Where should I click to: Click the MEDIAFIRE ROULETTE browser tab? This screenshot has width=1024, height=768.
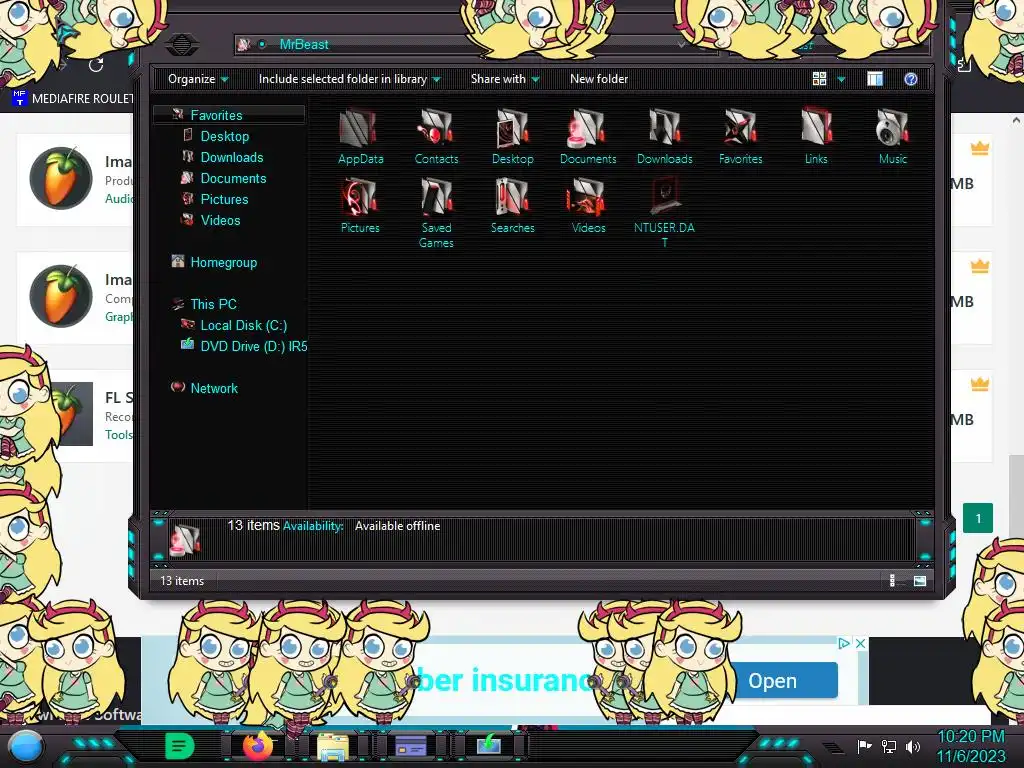[x=72, y=99]
